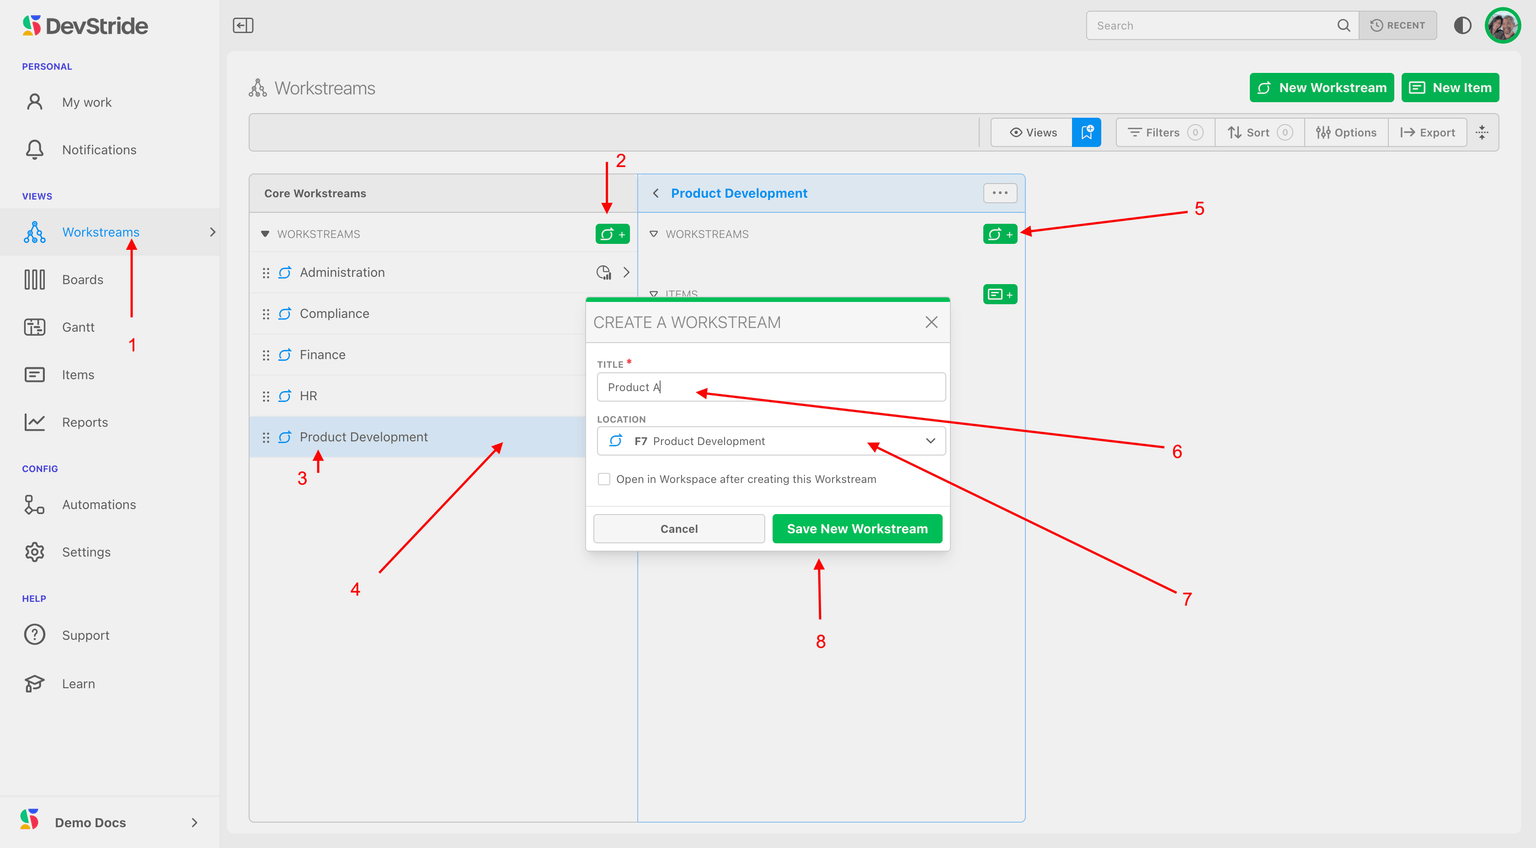
Task: Add new item in Items section
Action: click(x=1000, y=294)
